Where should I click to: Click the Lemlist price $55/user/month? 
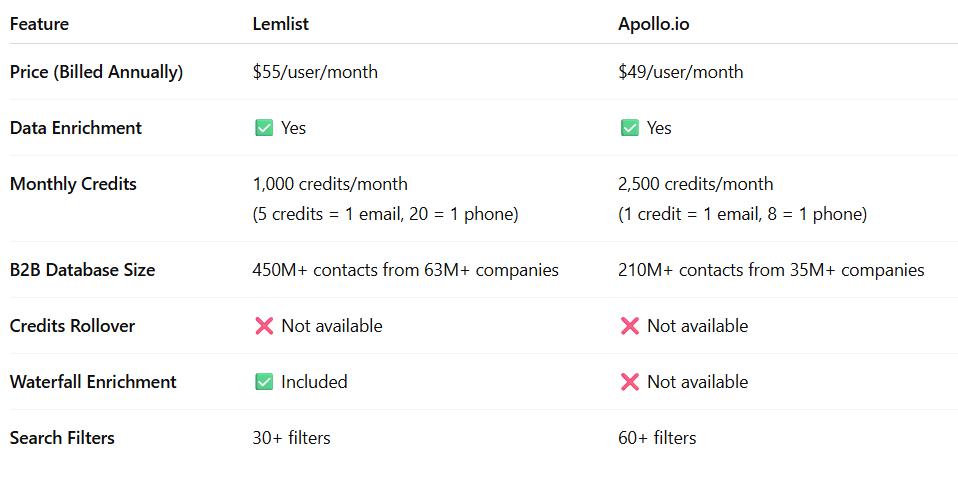click(x=315, y=71)
